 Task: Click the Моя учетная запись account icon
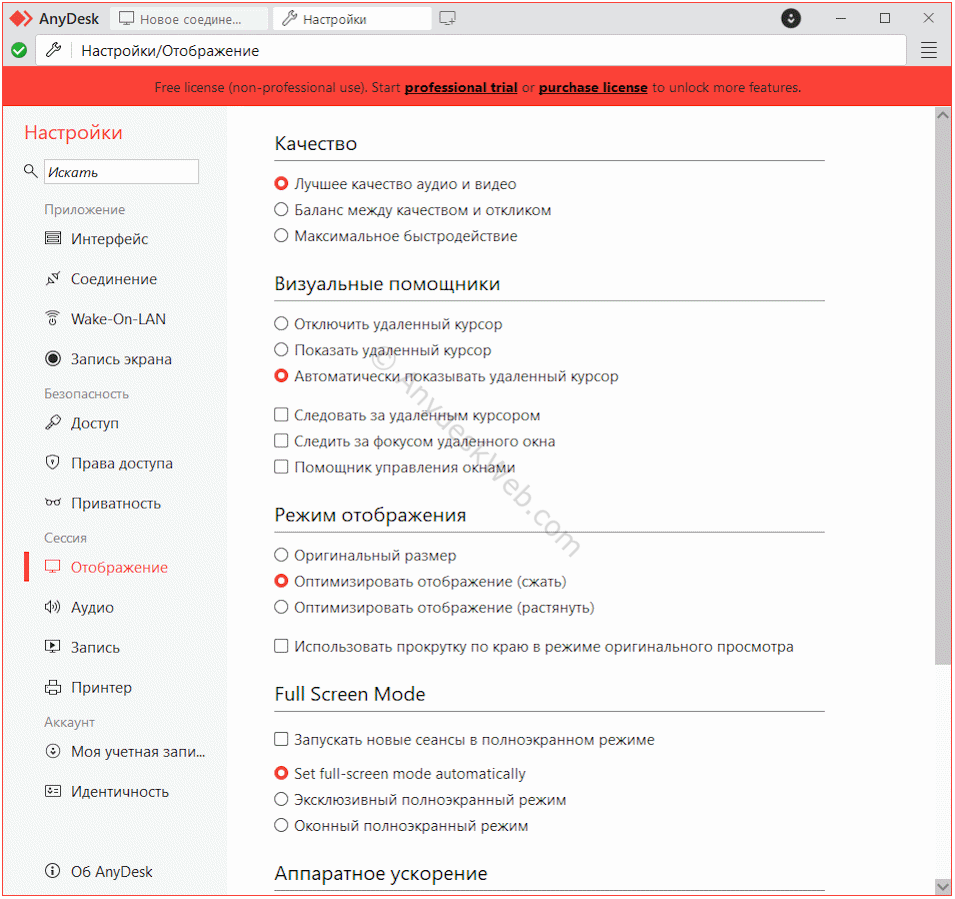tap(53, 752)
